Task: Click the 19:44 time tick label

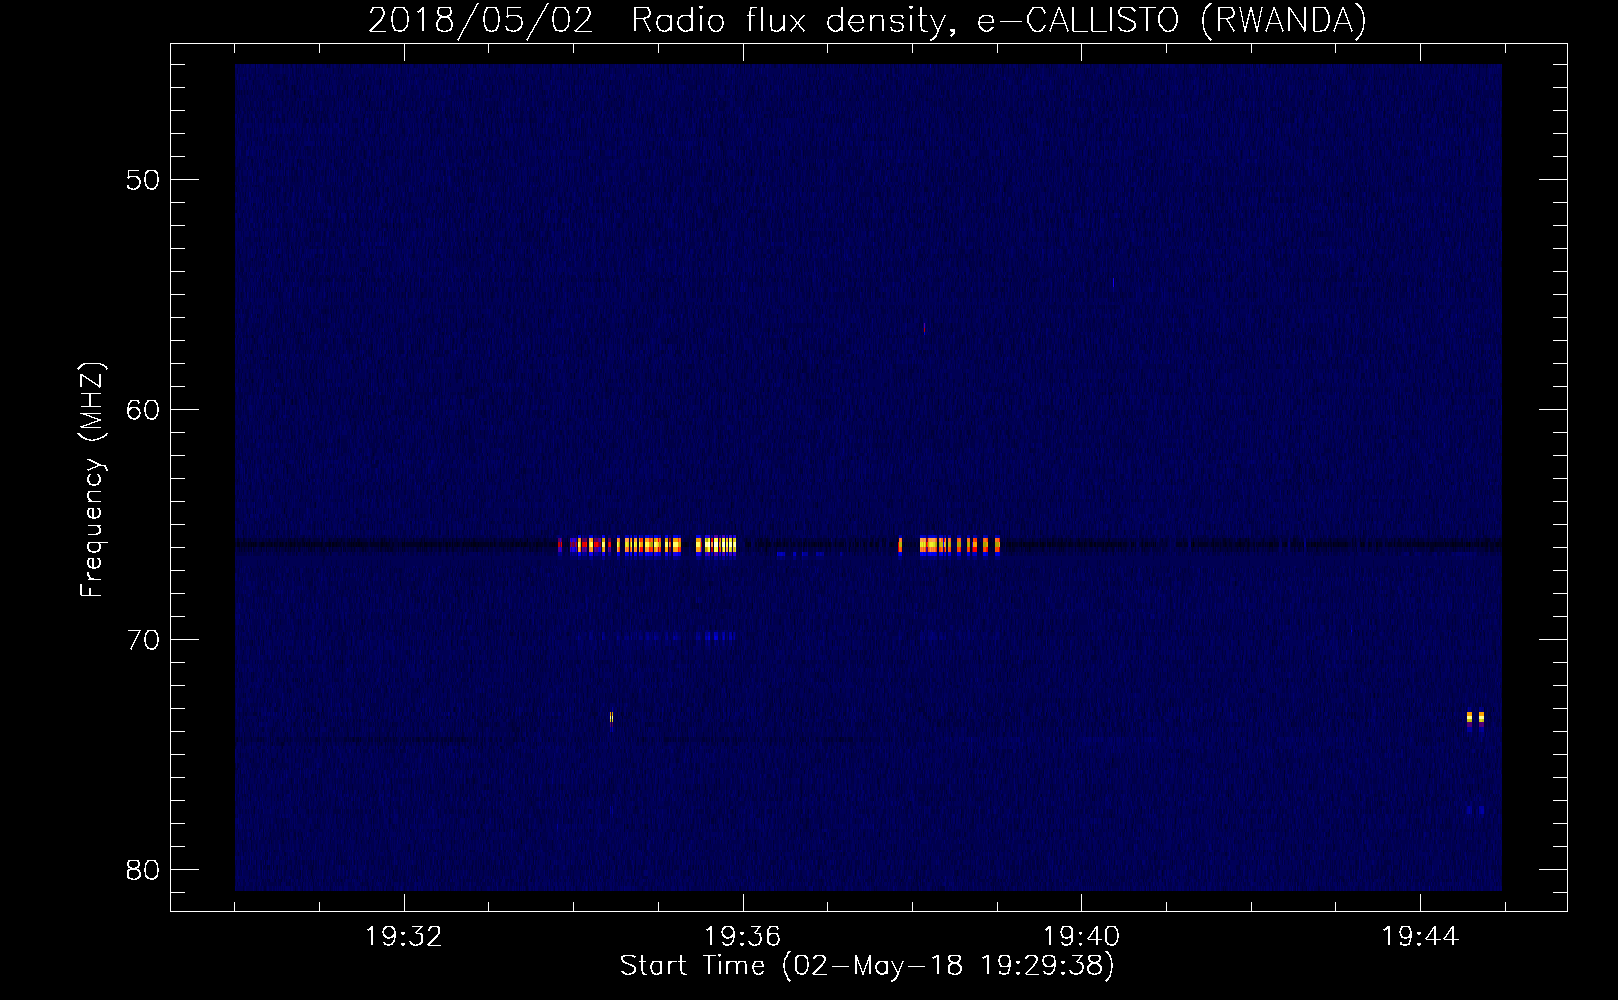Action: coord(1420,937)
